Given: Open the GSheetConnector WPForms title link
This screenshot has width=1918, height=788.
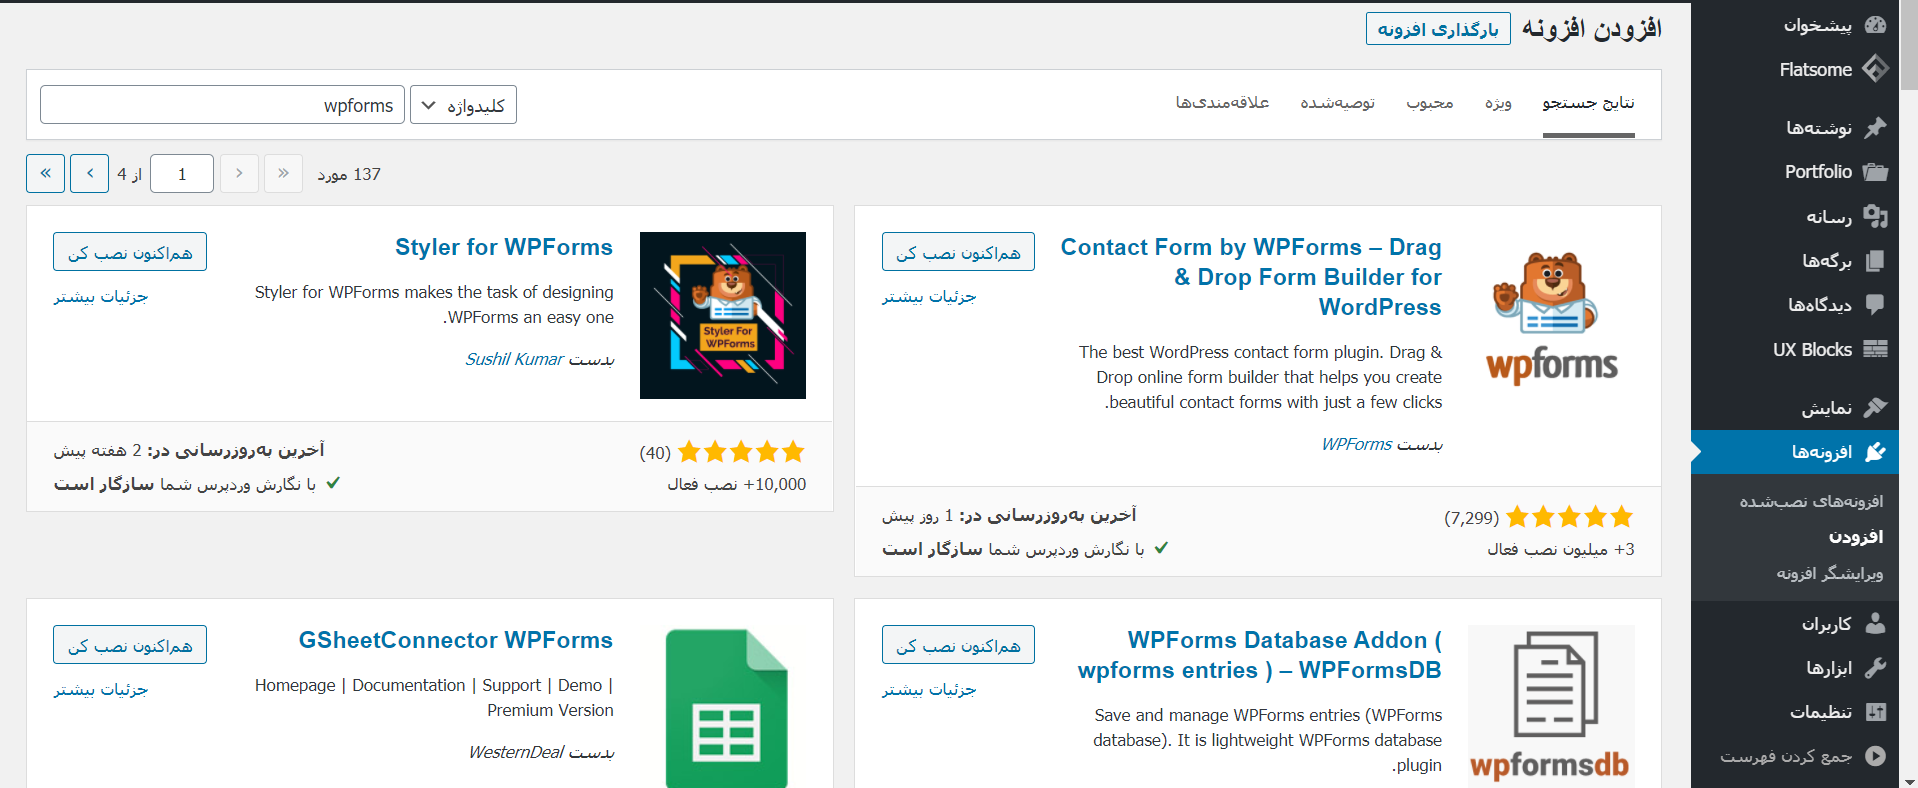Looking at the screenshot, I should (x=456, y=640).
